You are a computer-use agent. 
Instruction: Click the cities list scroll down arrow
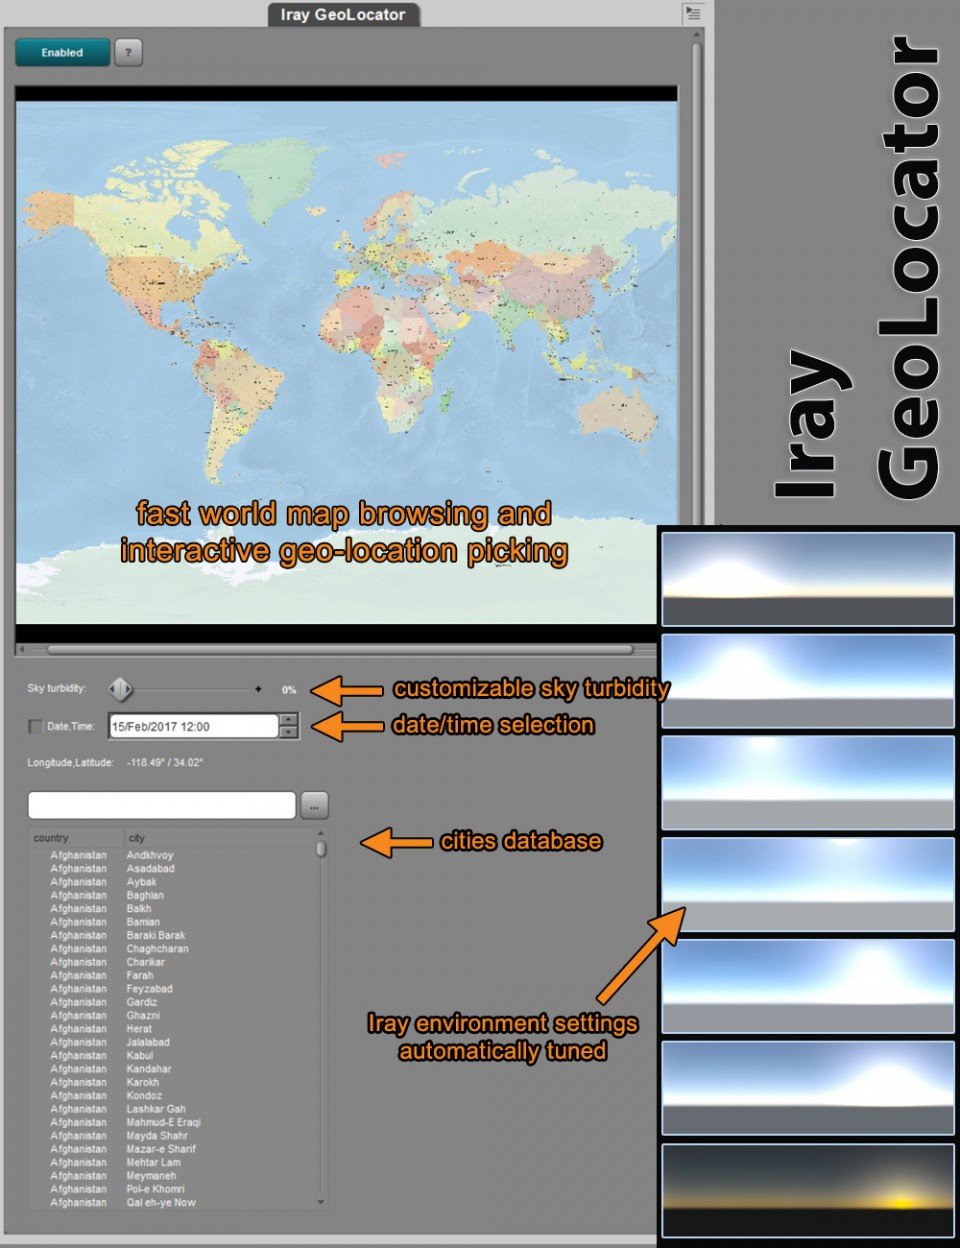(321, 1202)
